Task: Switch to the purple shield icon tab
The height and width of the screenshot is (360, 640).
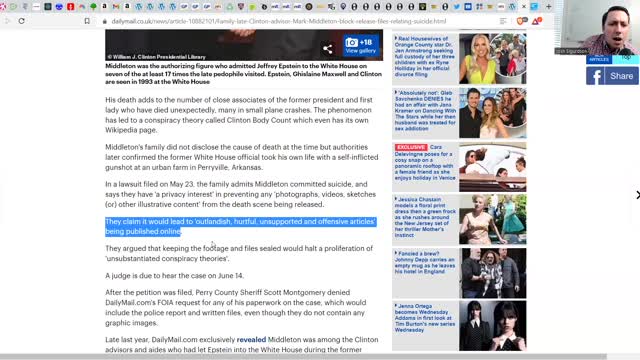Action: pos(241,7)
